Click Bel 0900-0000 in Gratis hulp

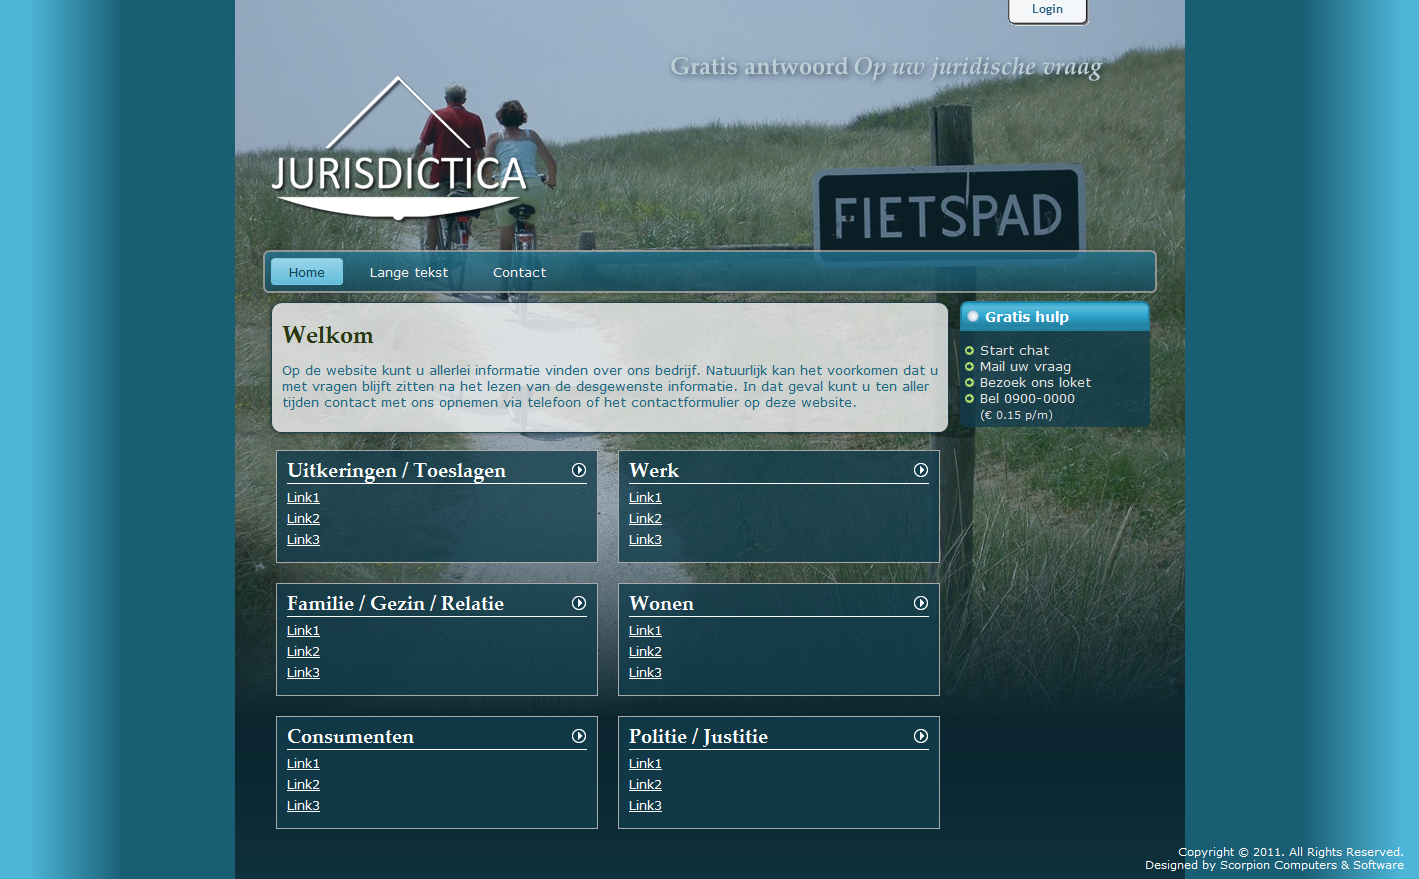point(1027,399)
